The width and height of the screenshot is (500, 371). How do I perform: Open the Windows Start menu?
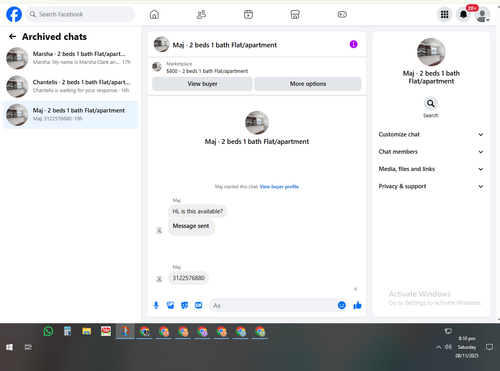[9, 347]
